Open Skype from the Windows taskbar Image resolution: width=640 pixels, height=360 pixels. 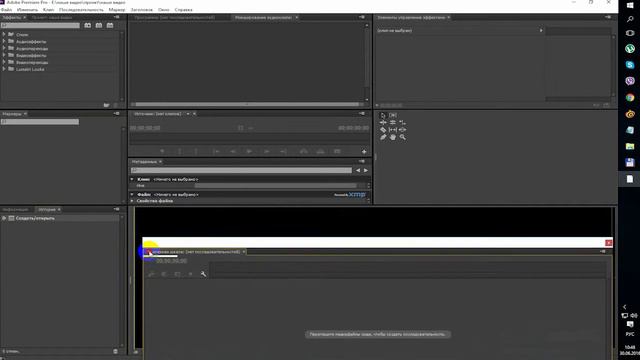pos(630,65)
